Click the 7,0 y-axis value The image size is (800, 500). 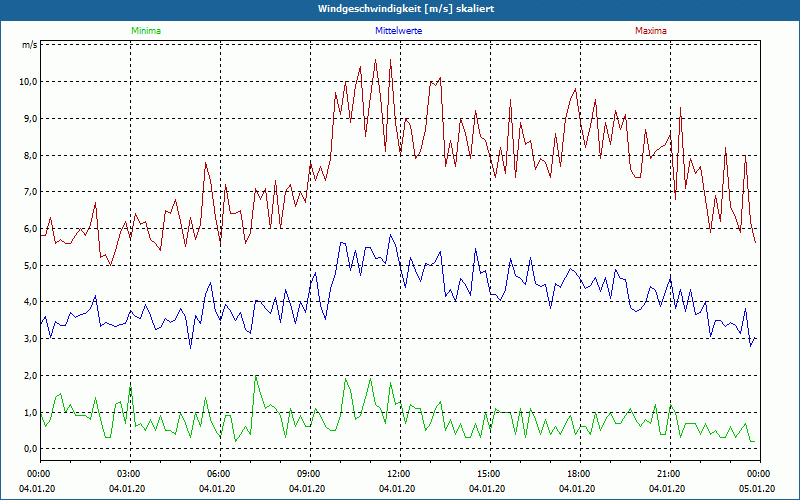tap(29, 192)
